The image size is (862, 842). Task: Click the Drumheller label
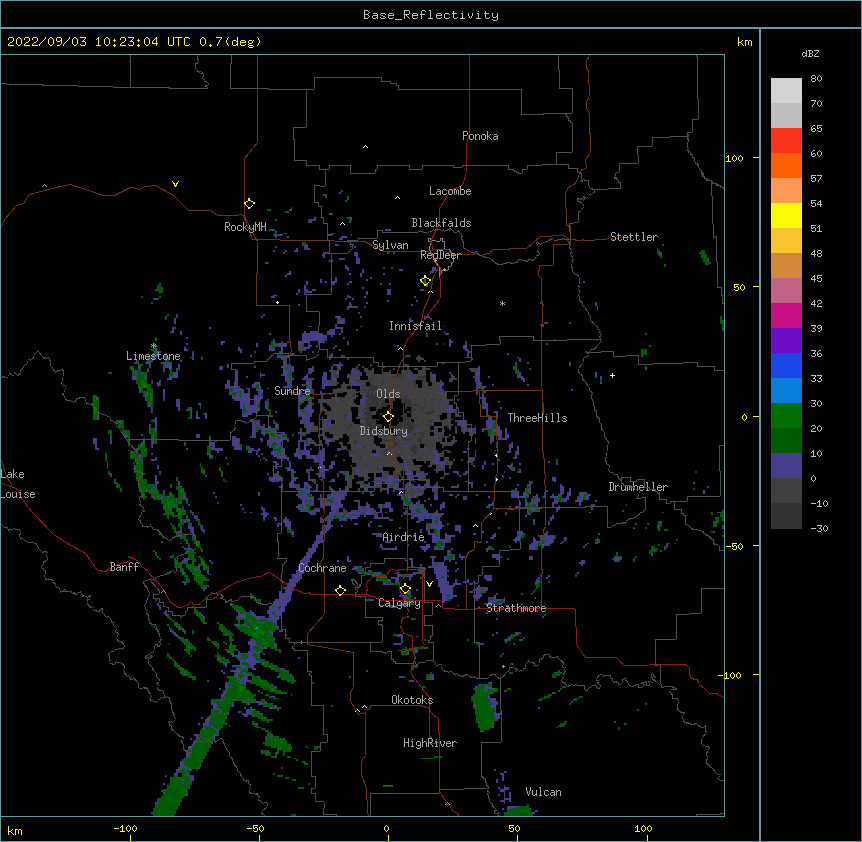pyautogui.click(x=638, y=487)
